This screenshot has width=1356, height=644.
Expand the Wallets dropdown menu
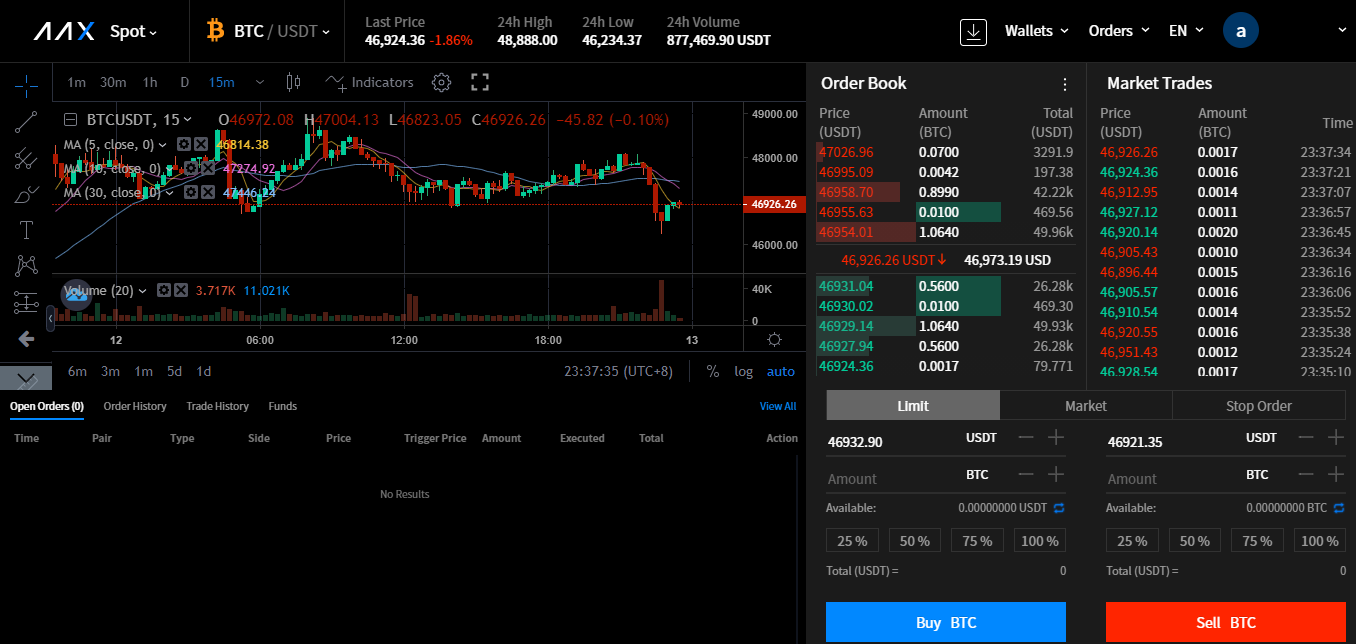tap(1036, 31)
